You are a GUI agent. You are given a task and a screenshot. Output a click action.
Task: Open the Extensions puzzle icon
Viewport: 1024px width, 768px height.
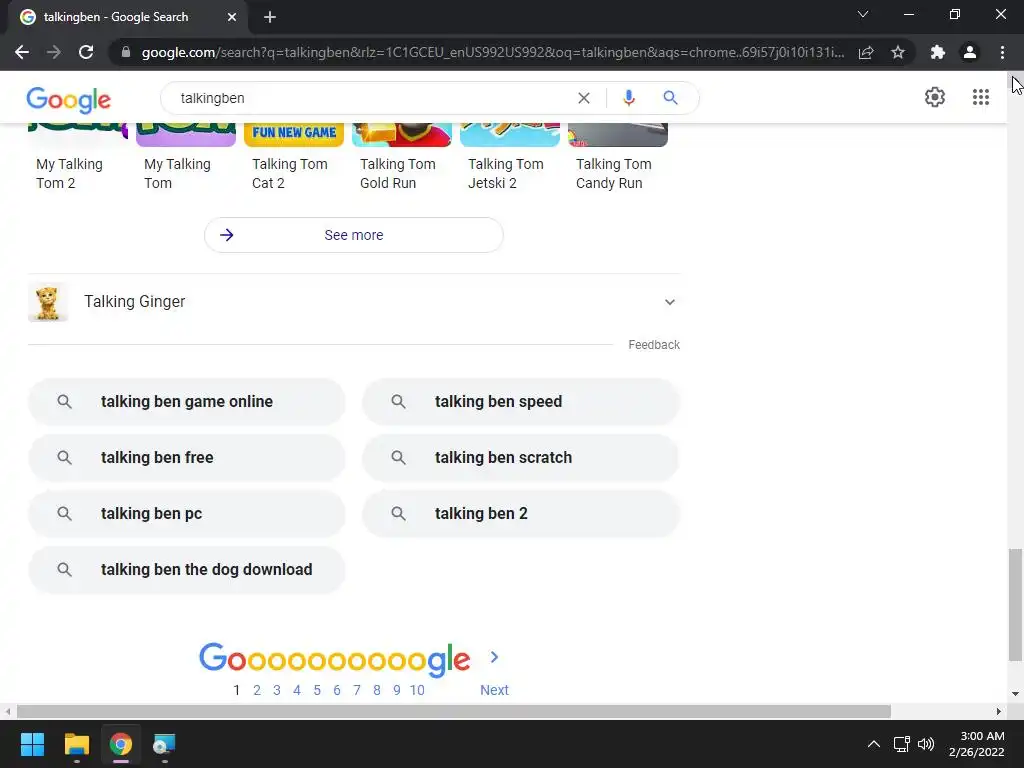point(938,52)
